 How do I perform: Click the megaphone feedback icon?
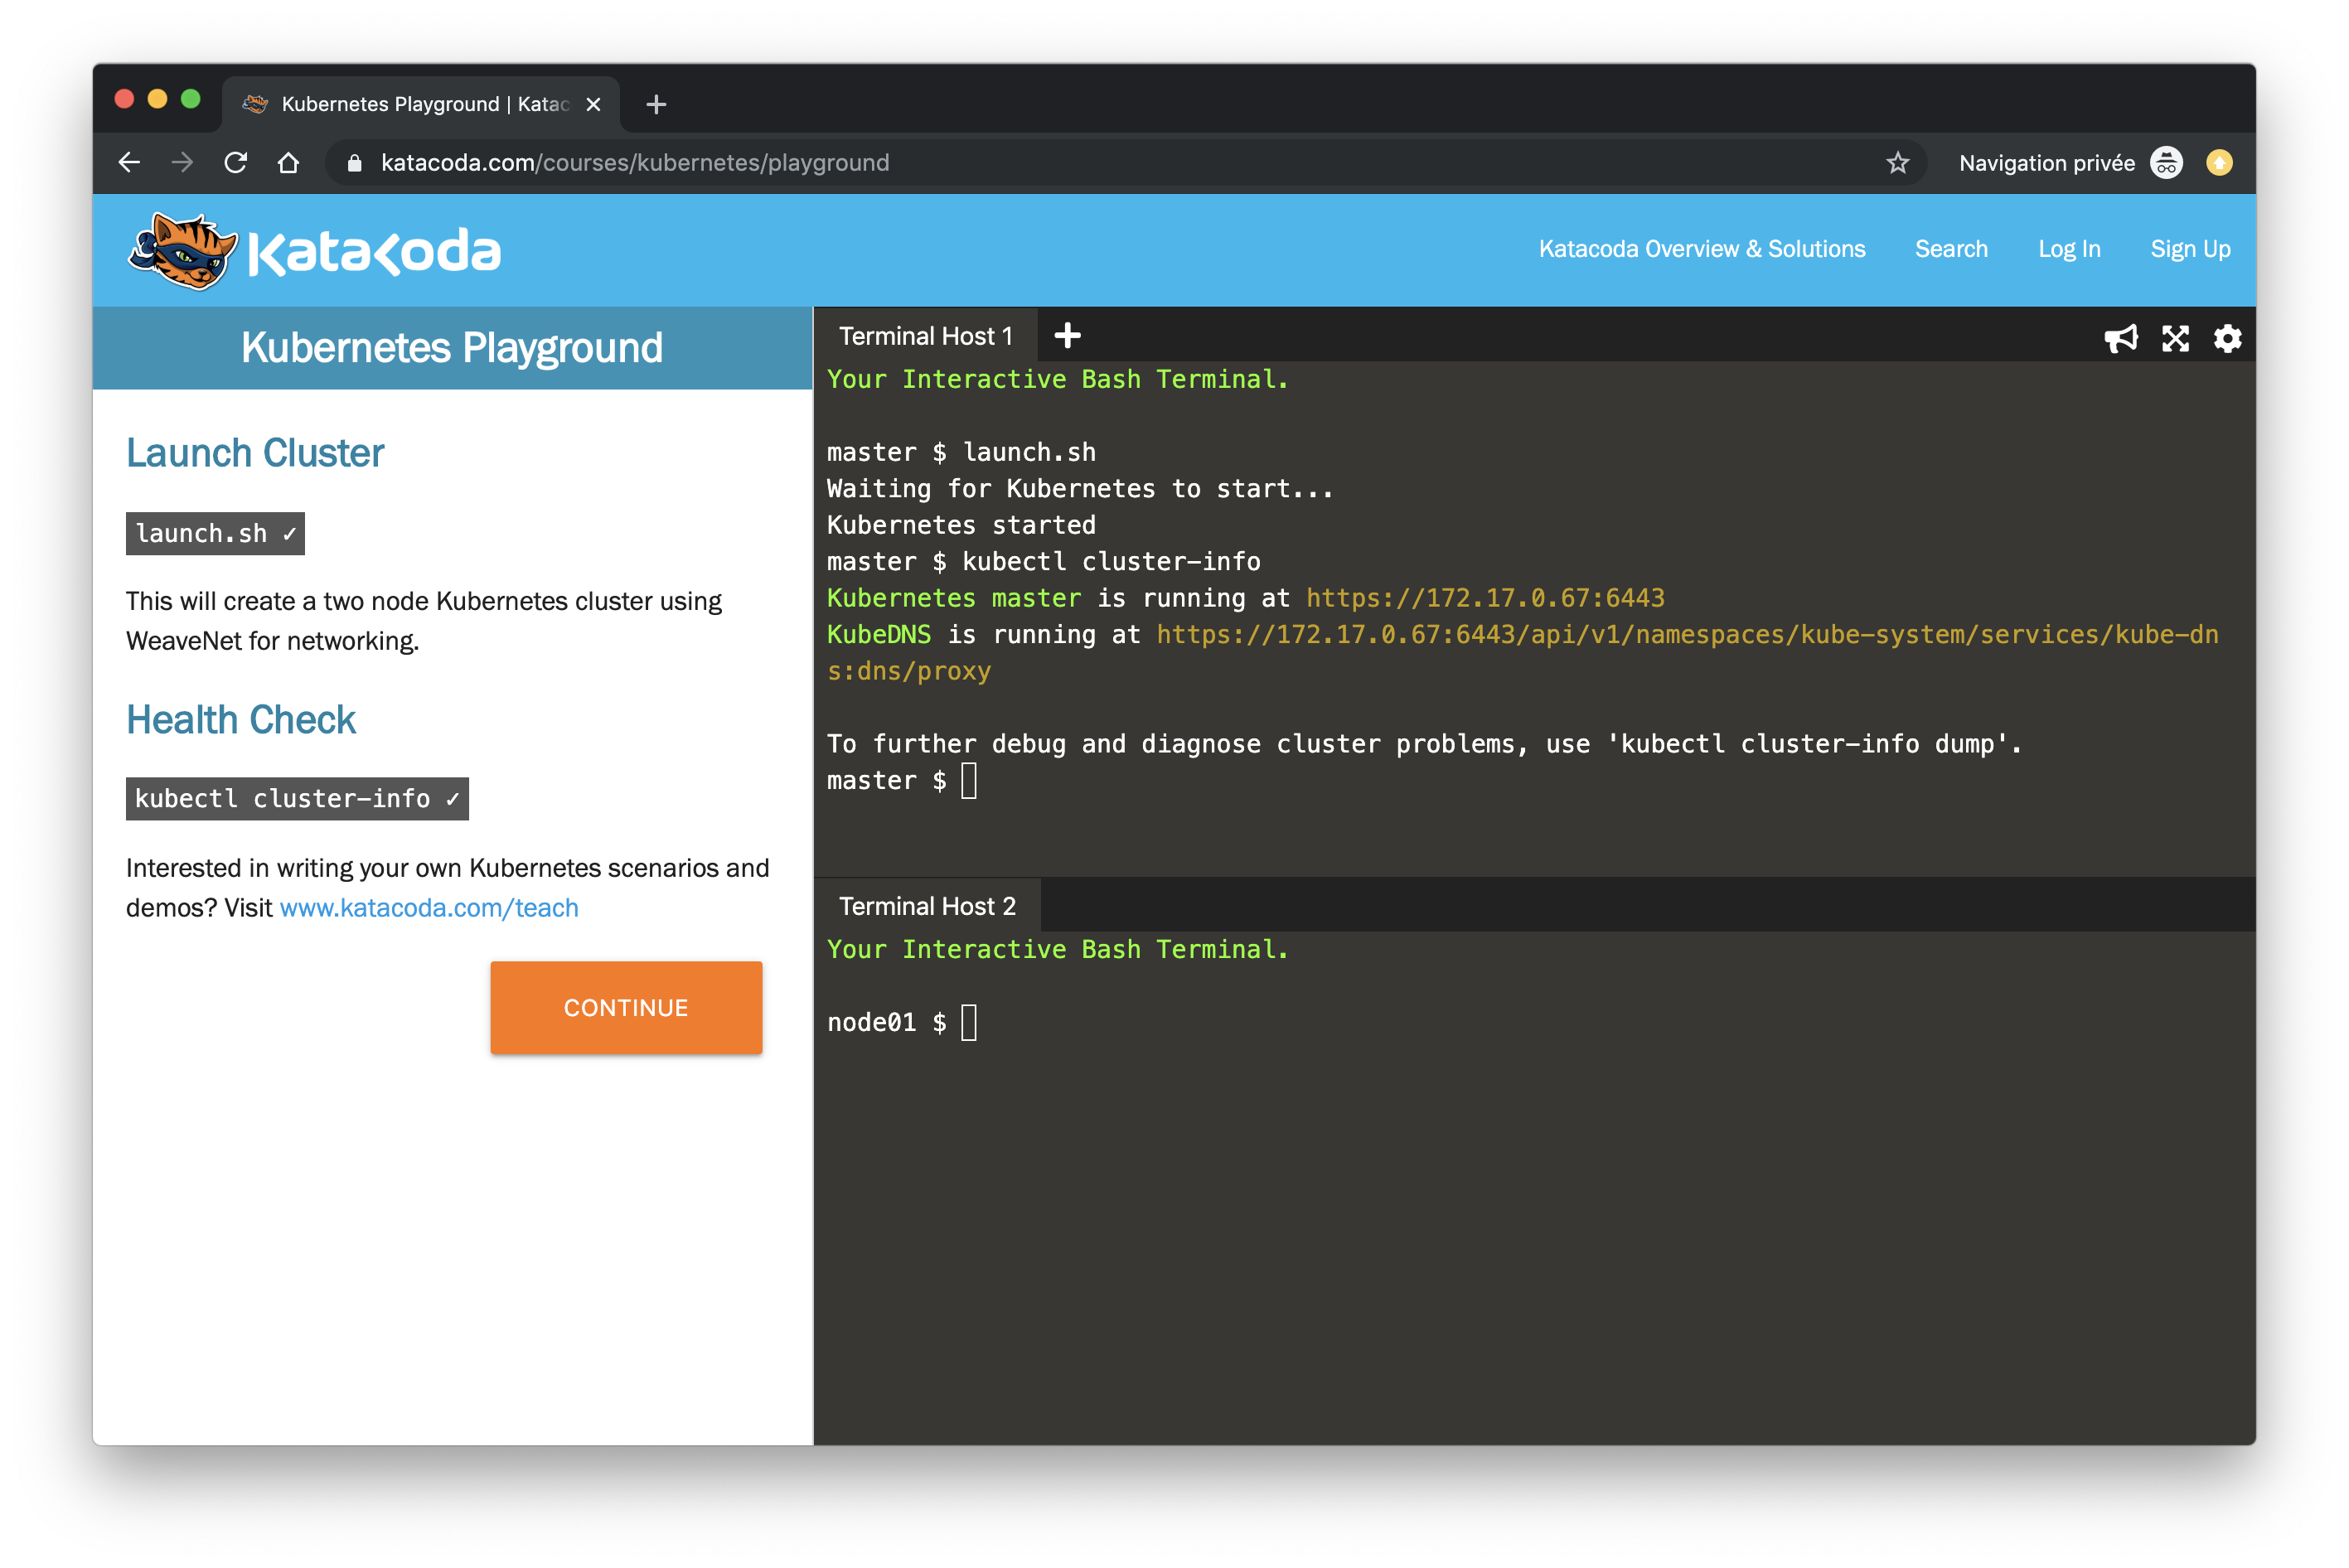point(2119,339)
